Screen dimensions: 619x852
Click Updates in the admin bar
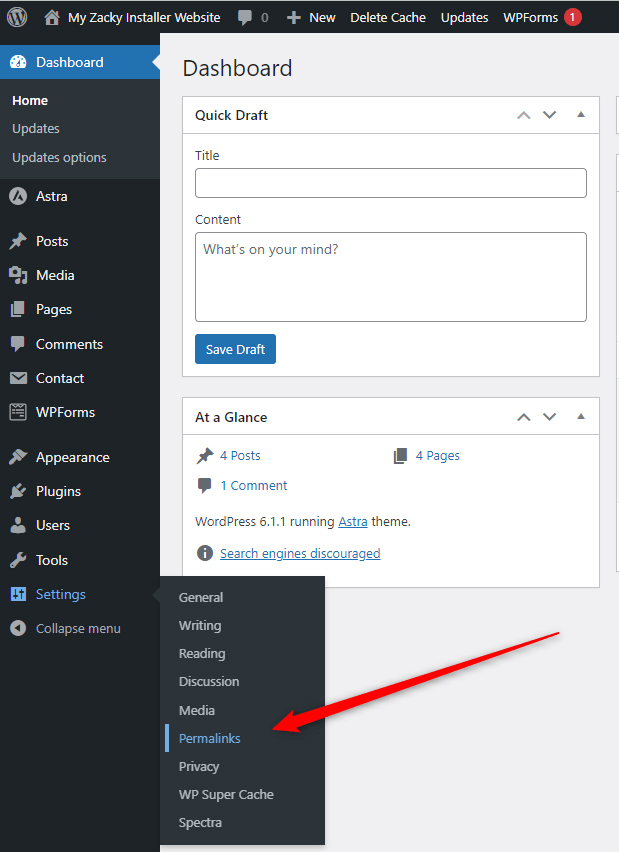pos(464,17)
